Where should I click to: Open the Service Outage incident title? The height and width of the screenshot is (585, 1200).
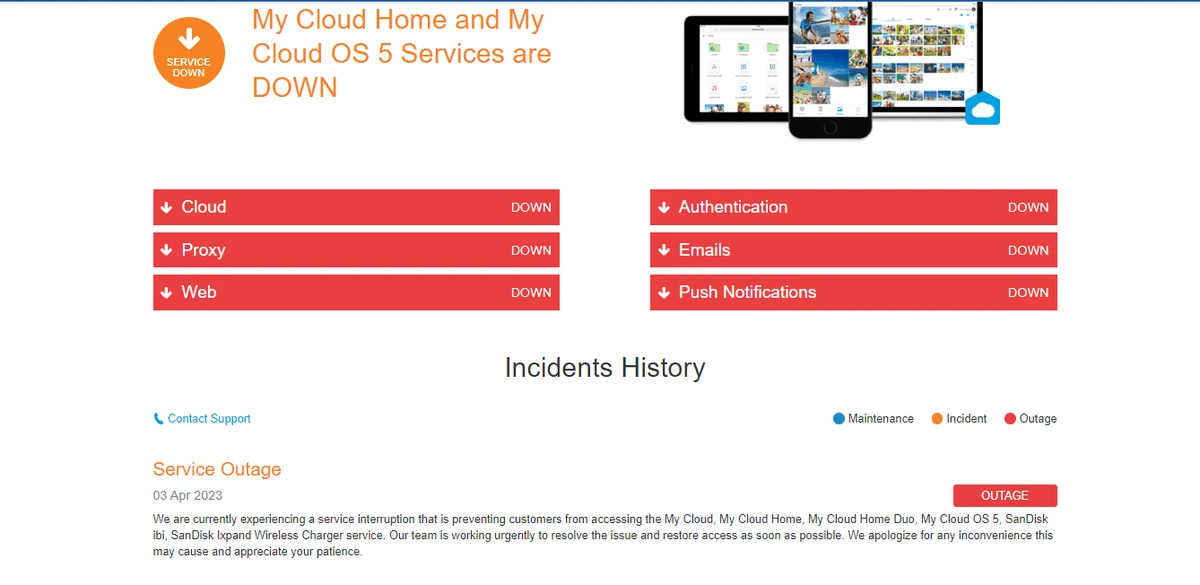pyautogui.click(x=217, y=469)
